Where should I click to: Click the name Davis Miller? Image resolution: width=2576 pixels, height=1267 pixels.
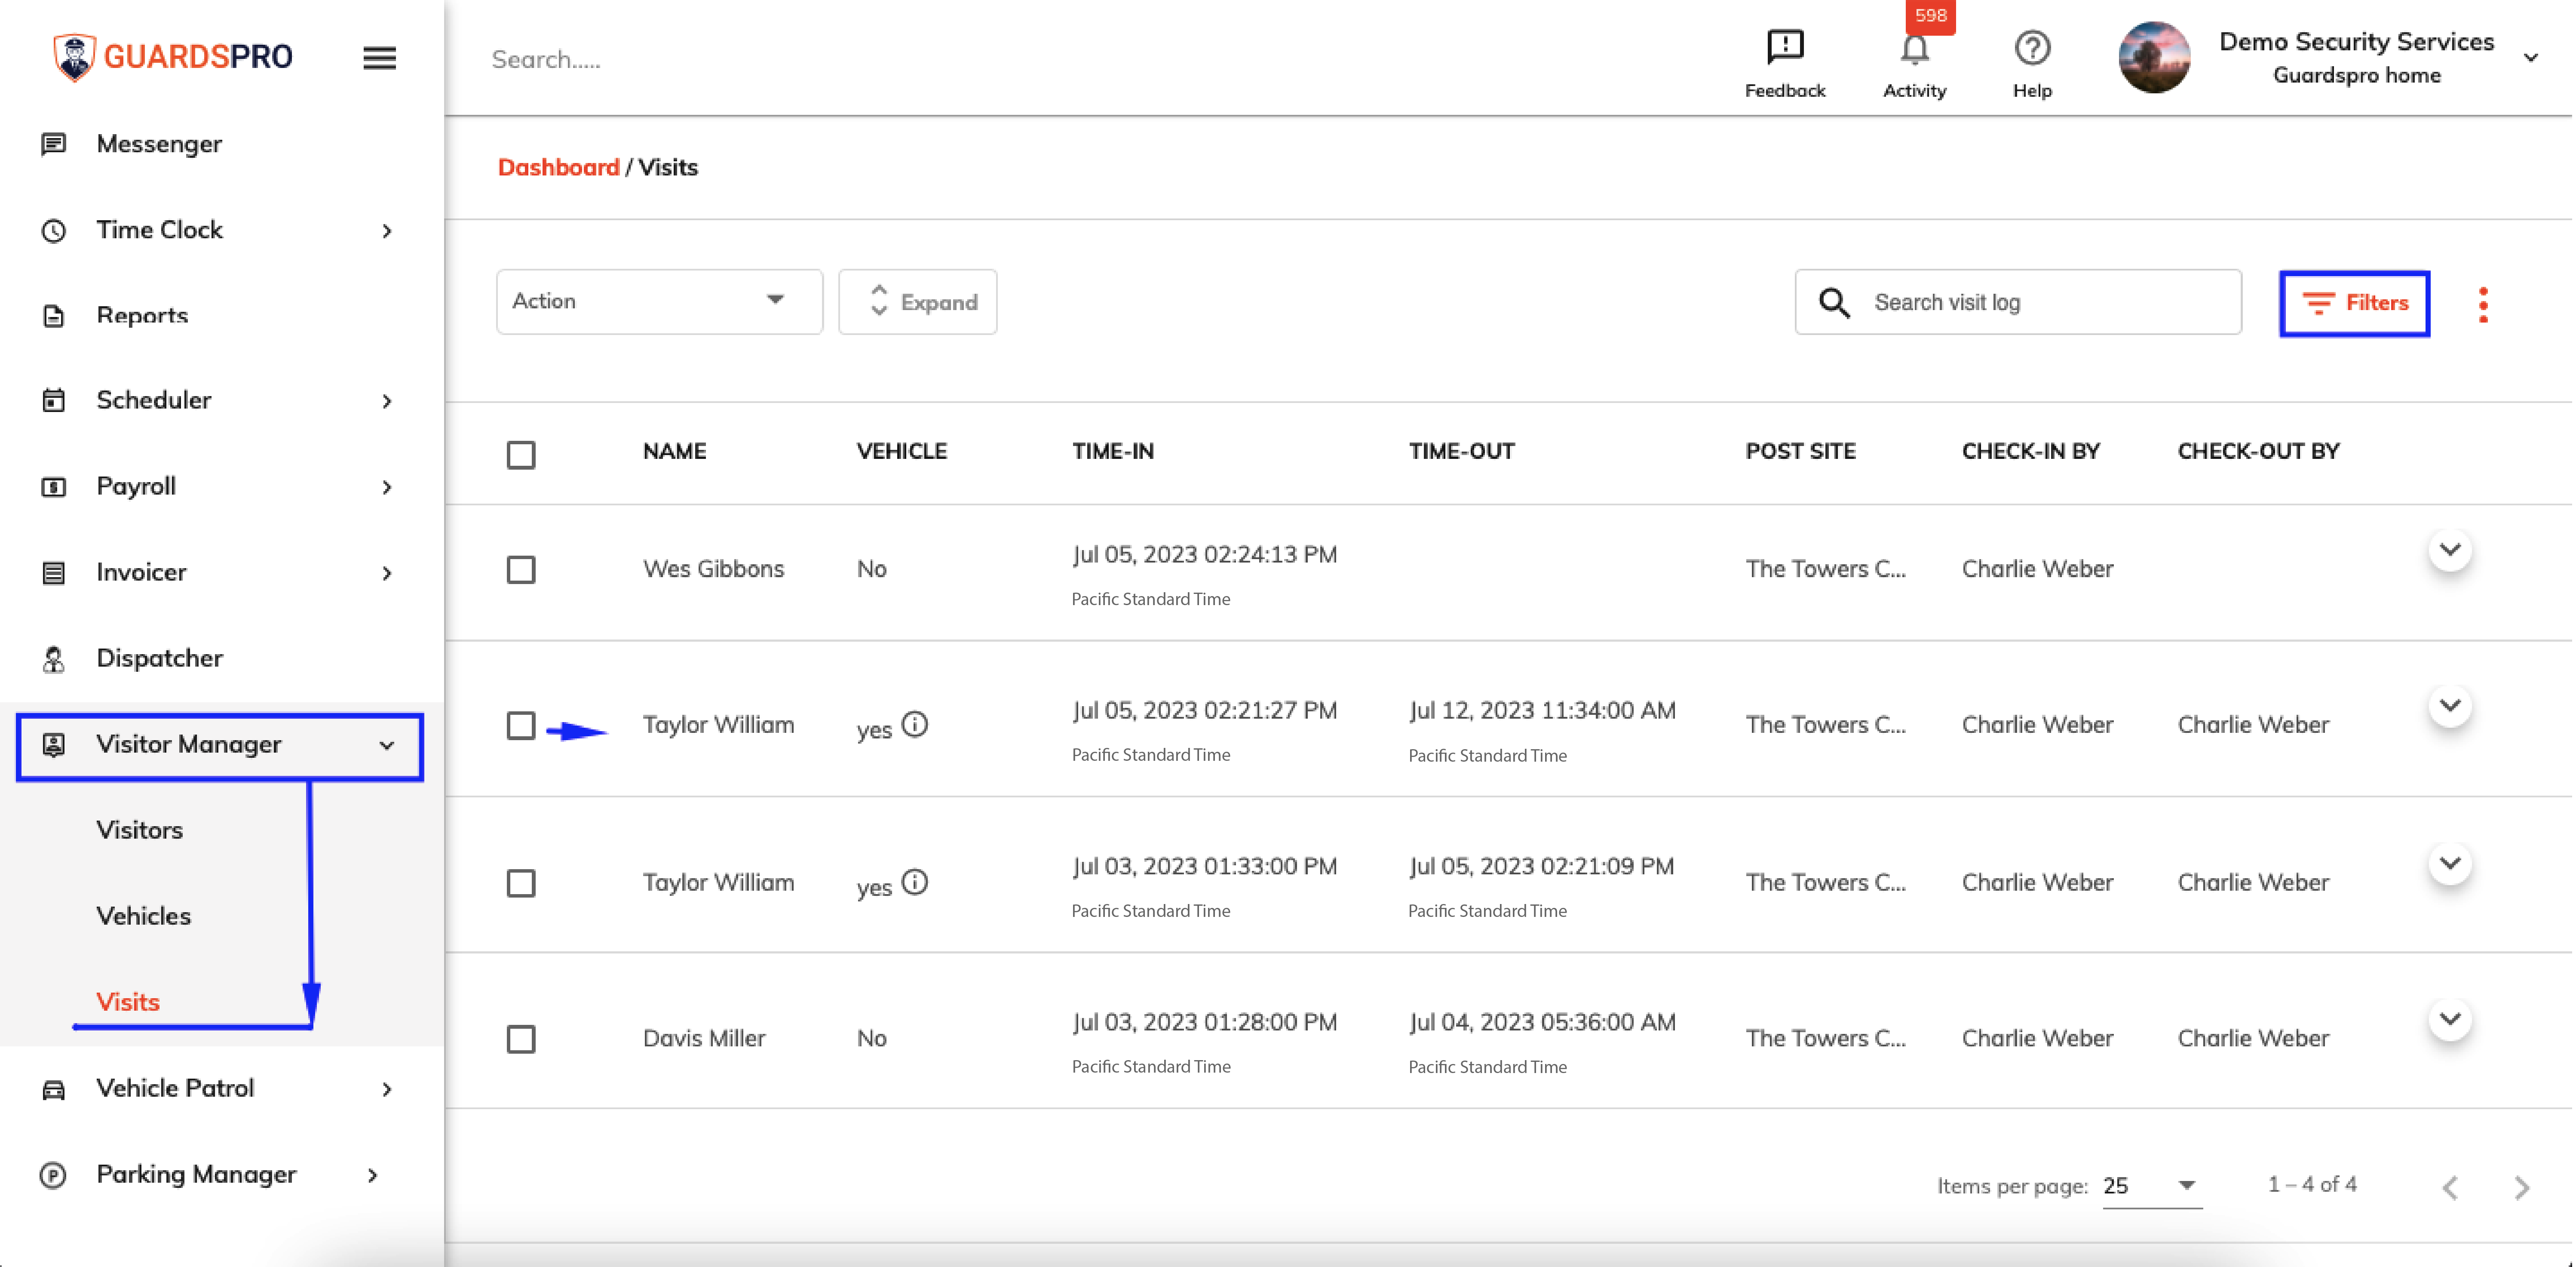pos(704,1038)
